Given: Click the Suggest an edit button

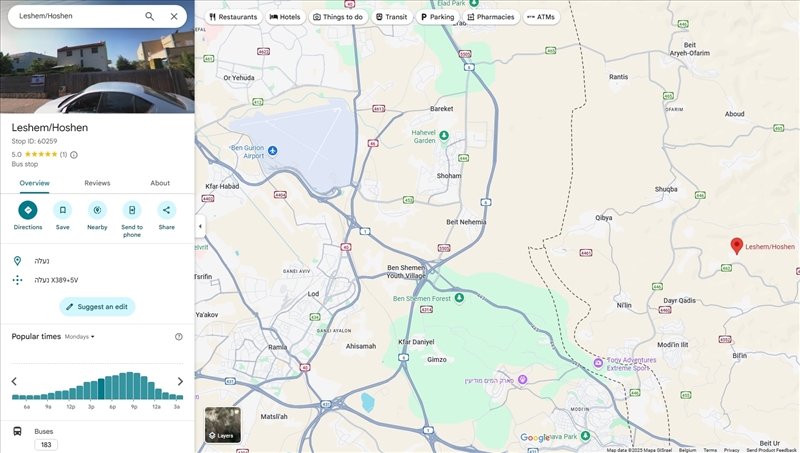Looking at the screenshot, I should tap(97, 306).
